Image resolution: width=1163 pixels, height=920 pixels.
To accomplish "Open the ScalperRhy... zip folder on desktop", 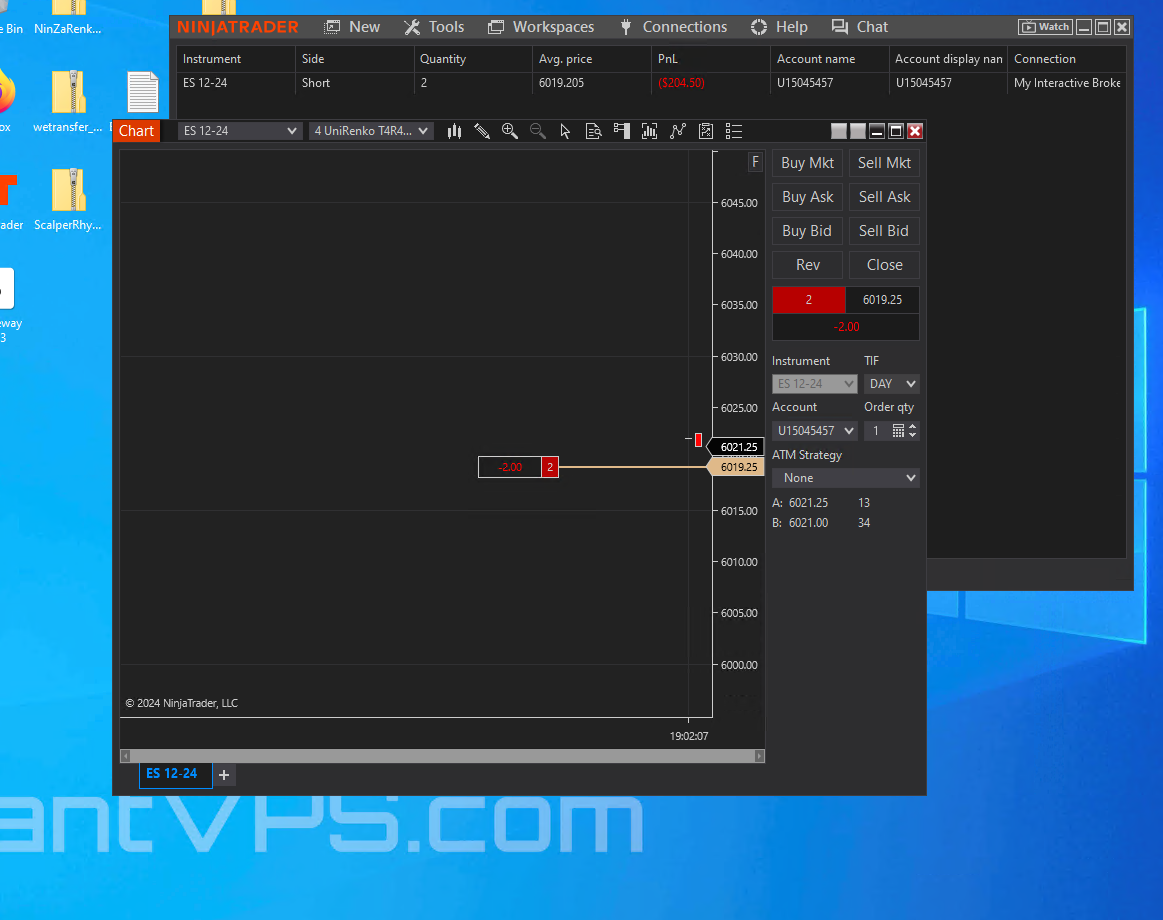I will tap(67, 200).
